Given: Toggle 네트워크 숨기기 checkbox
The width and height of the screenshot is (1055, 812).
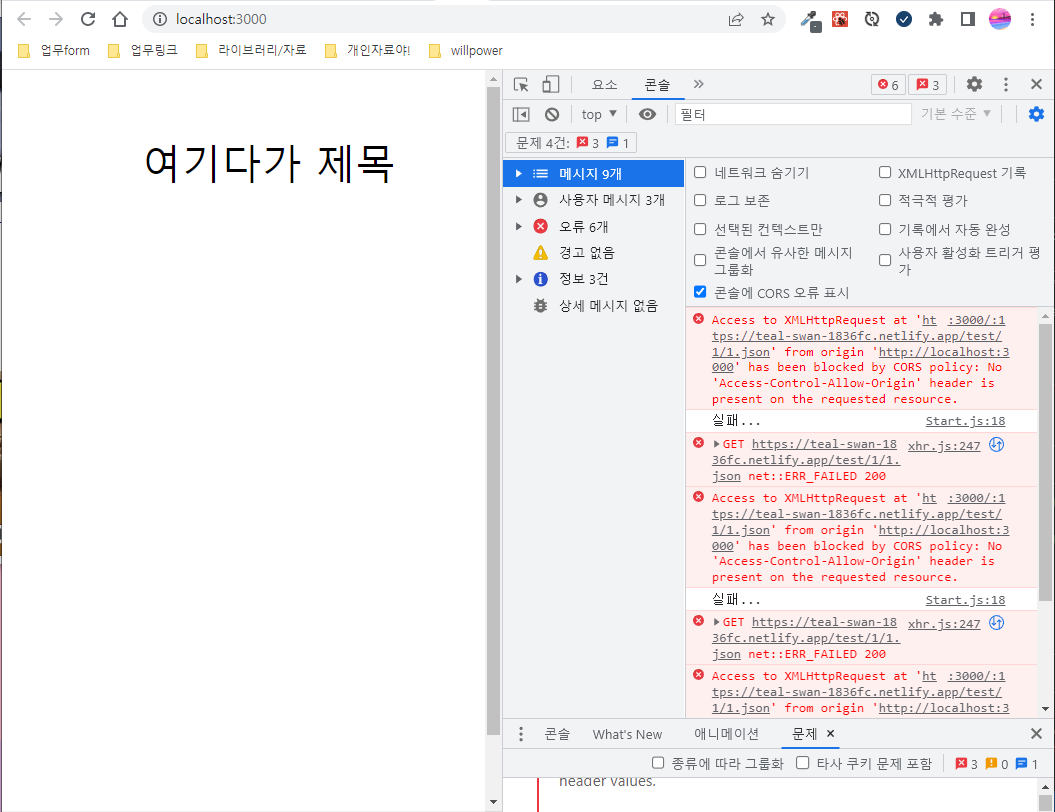Looking at the screenshot, I should 700,172.
